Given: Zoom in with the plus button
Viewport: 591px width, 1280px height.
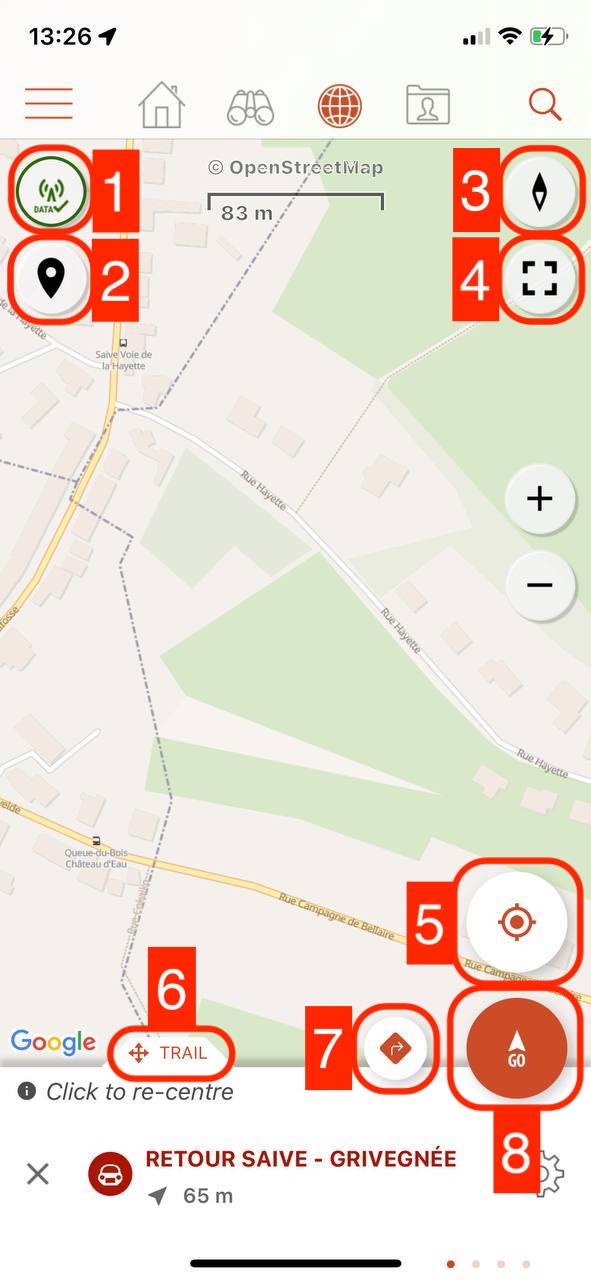Looking at the screenshot, I should pos(540,498).
